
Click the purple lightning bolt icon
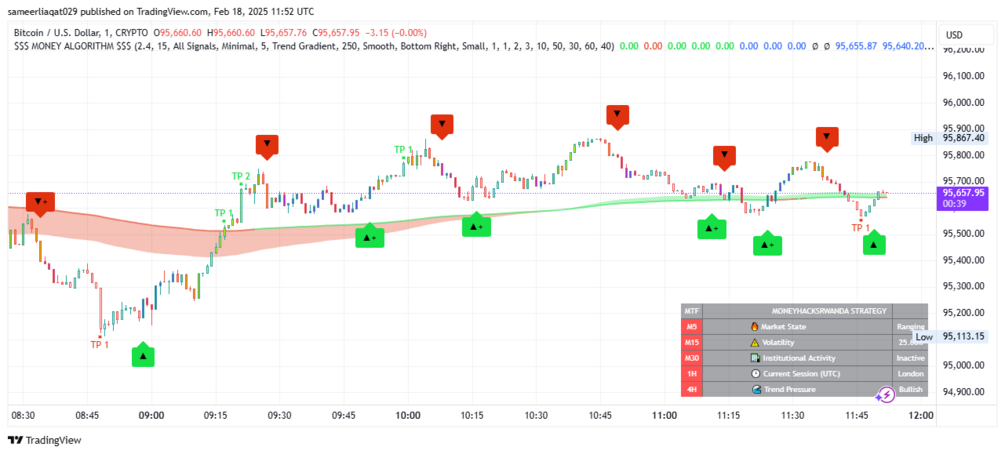point(886,395)
